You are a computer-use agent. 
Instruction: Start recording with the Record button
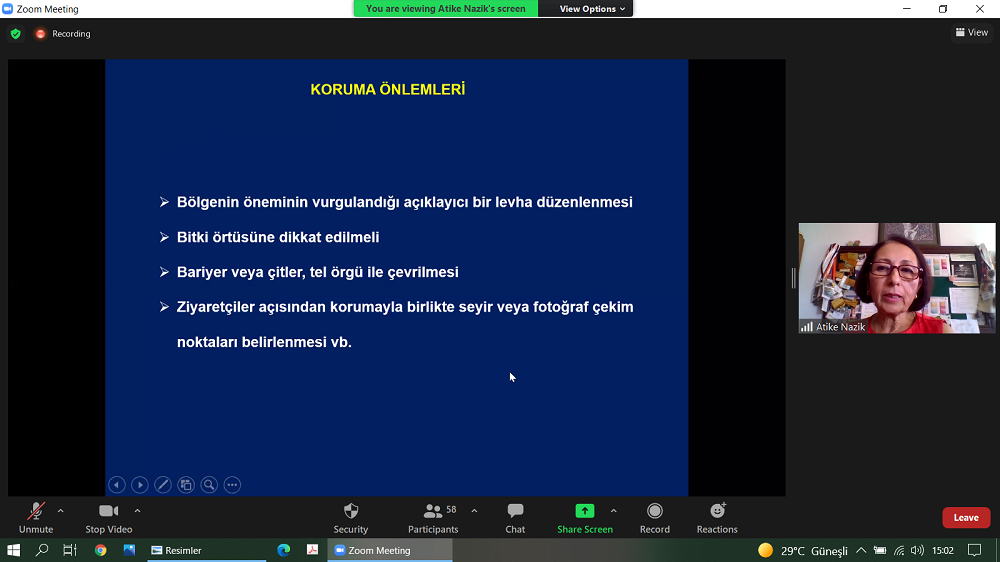pos(655,518)
